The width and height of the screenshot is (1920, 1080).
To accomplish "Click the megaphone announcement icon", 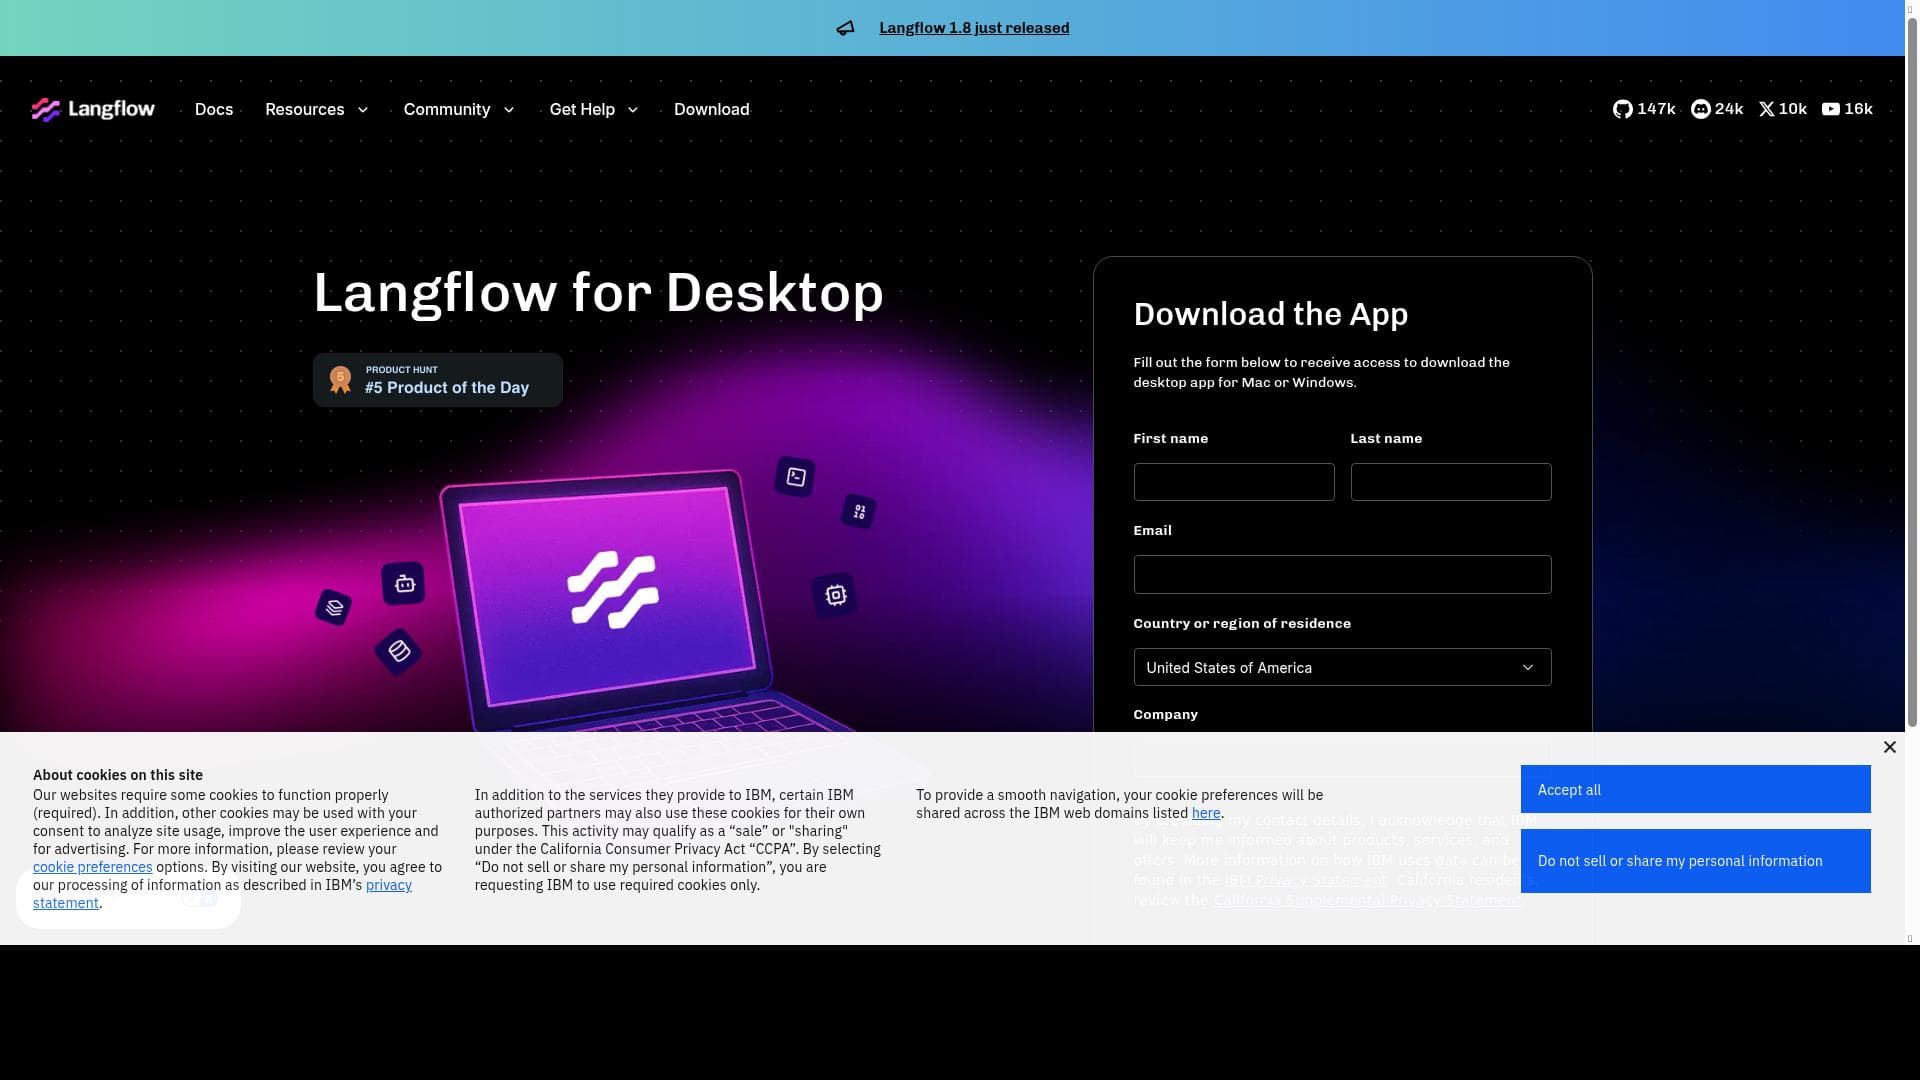I will (846, 28).
